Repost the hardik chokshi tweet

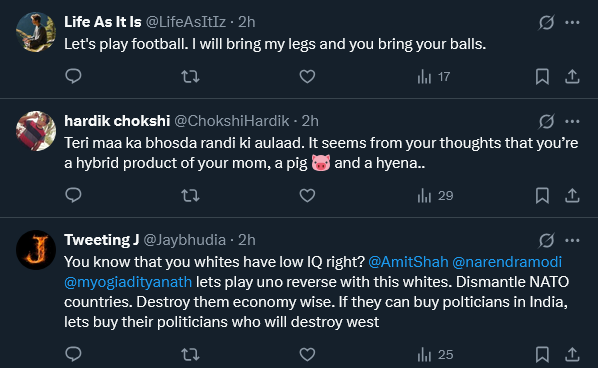[x=190, y=196]
